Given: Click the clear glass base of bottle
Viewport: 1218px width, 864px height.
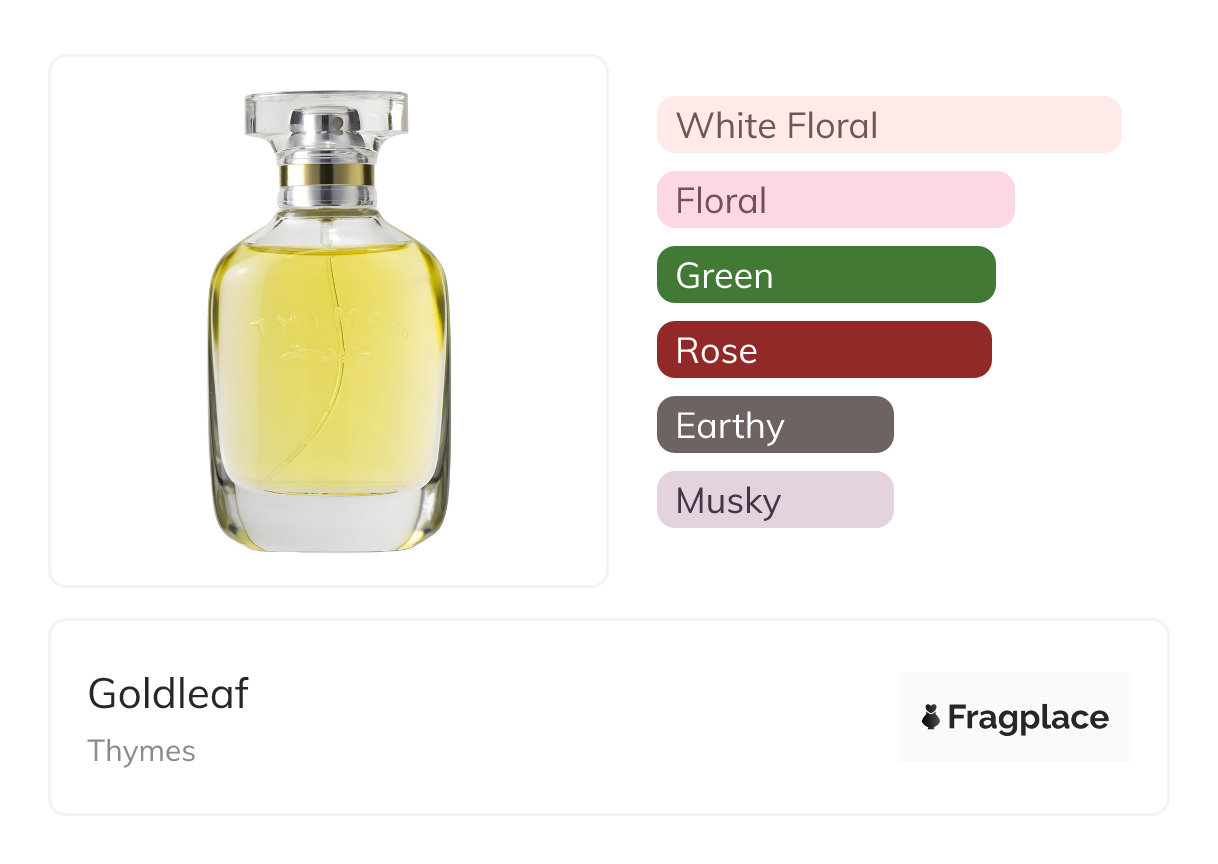Looking at the screenshot, I should 328,522.
